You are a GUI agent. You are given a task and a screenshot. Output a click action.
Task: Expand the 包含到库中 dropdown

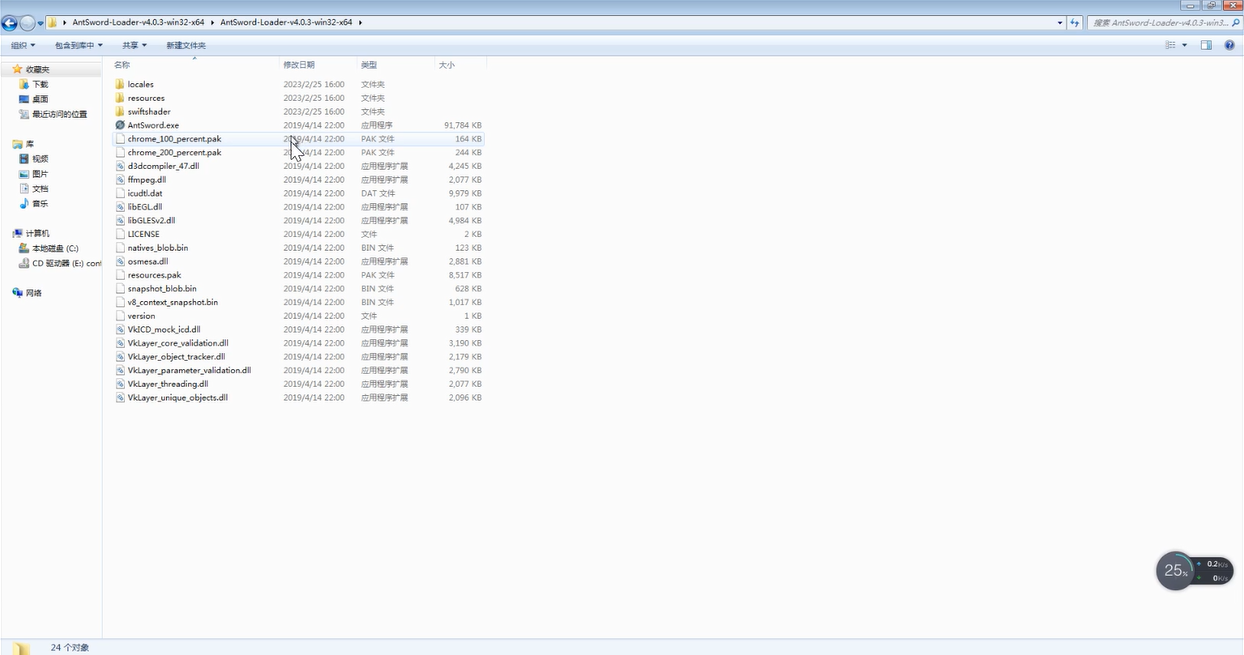coord(78,45)
